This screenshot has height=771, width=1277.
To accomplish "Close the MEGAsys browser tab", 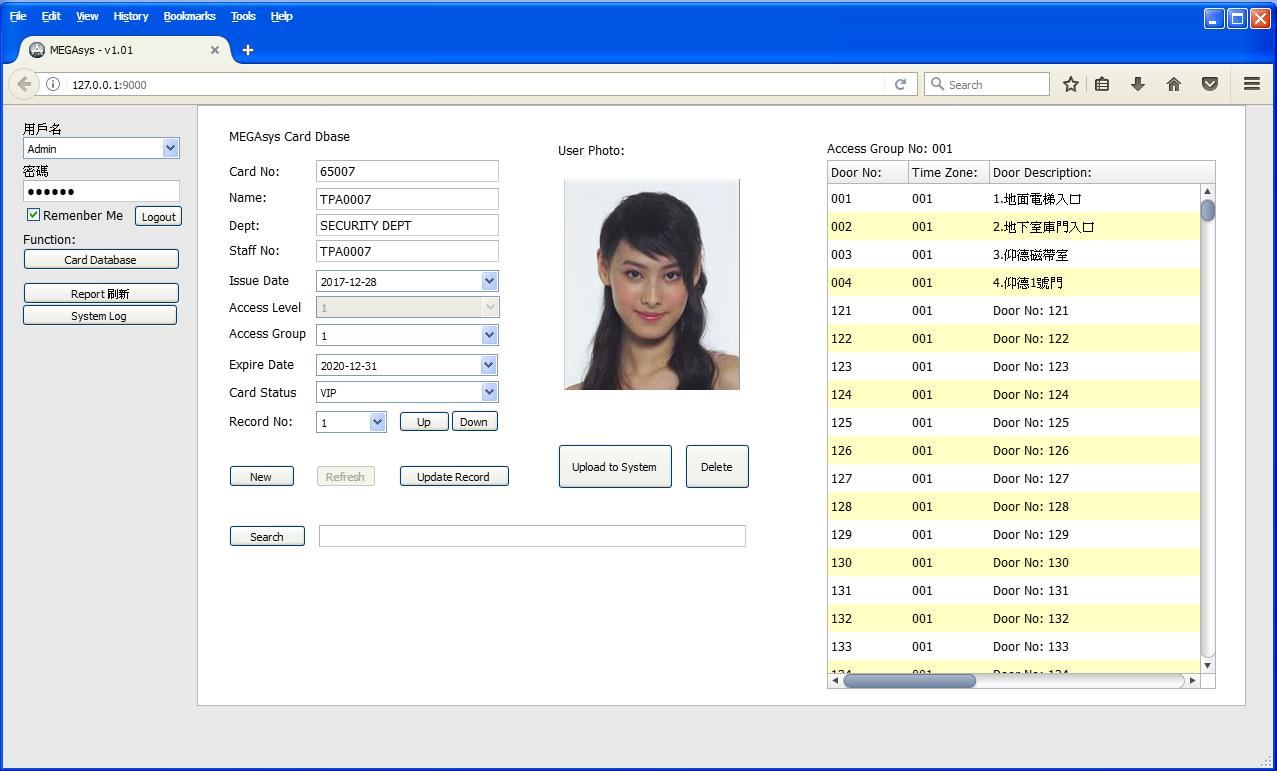I will pyautogui.click(x=214, y=50).
